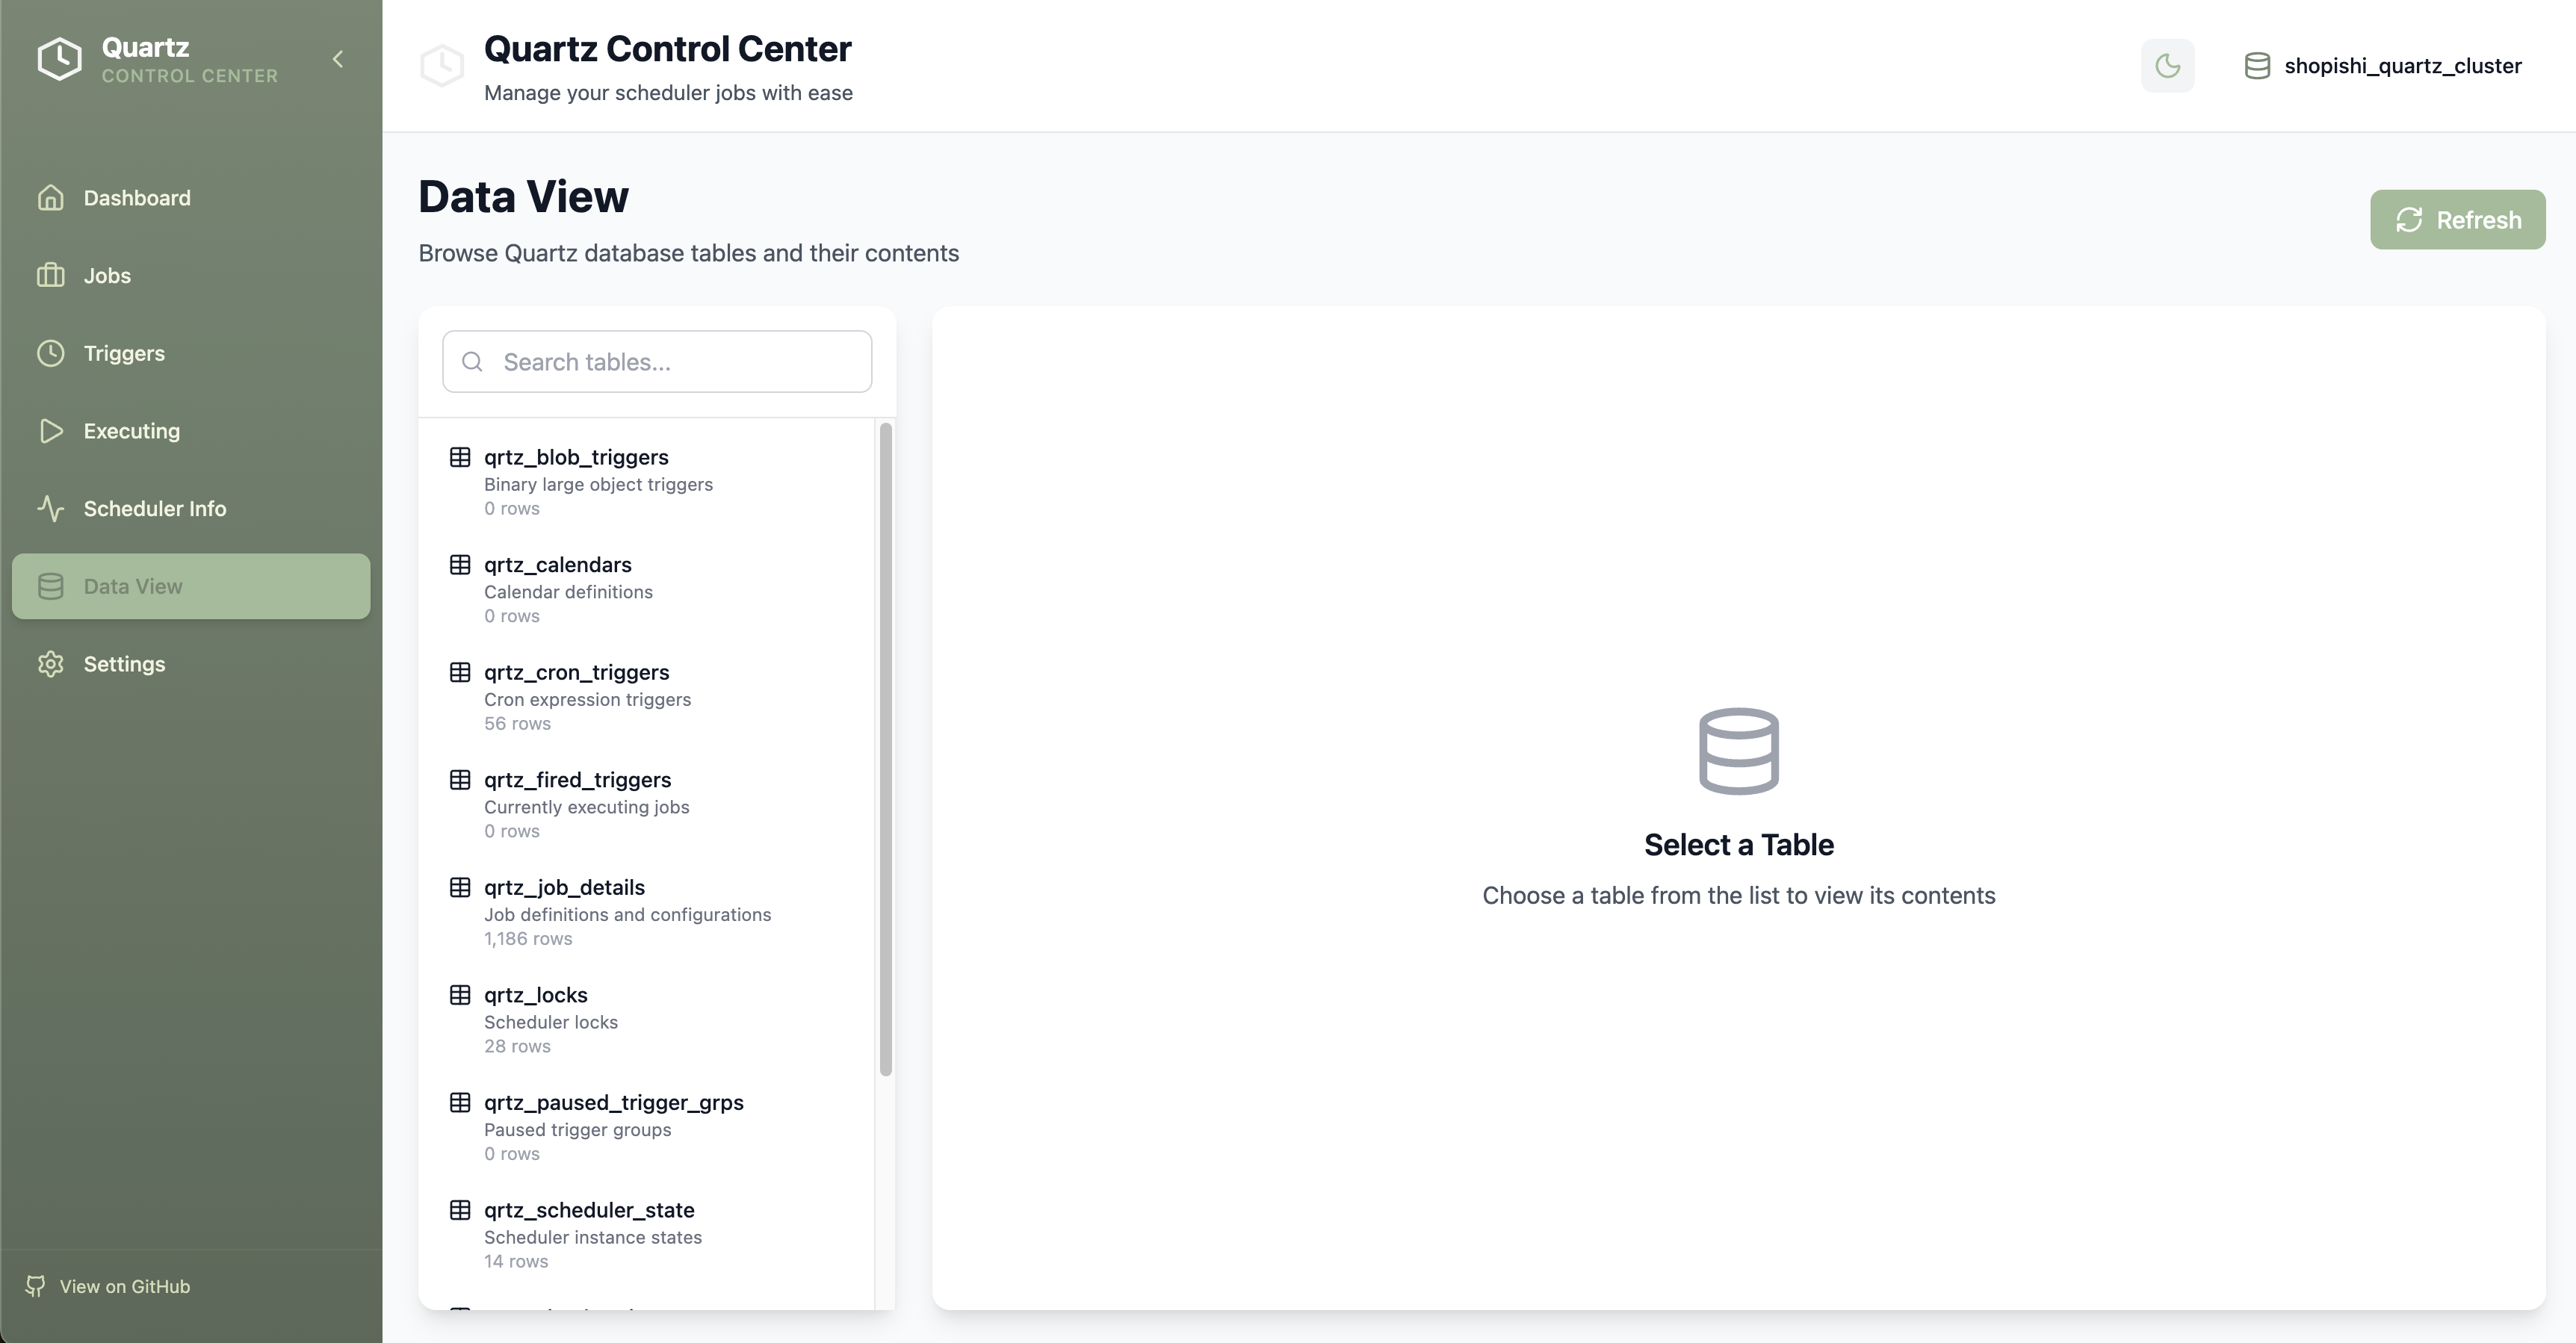Click the Triggers clock icon
Screen dimensions: 2576x1343
click(51, 353)
